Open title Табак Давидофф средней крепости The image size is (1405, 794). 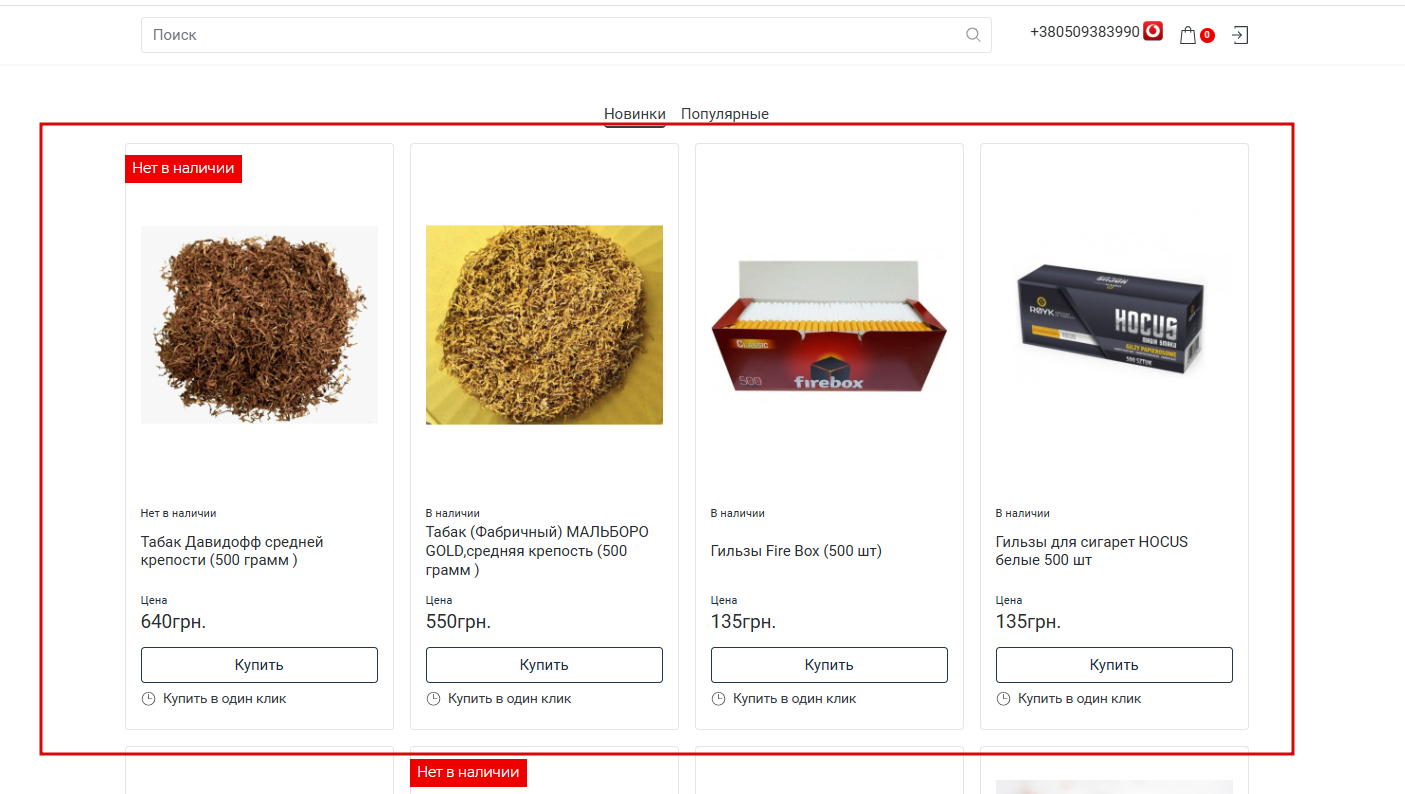point(232,551)
